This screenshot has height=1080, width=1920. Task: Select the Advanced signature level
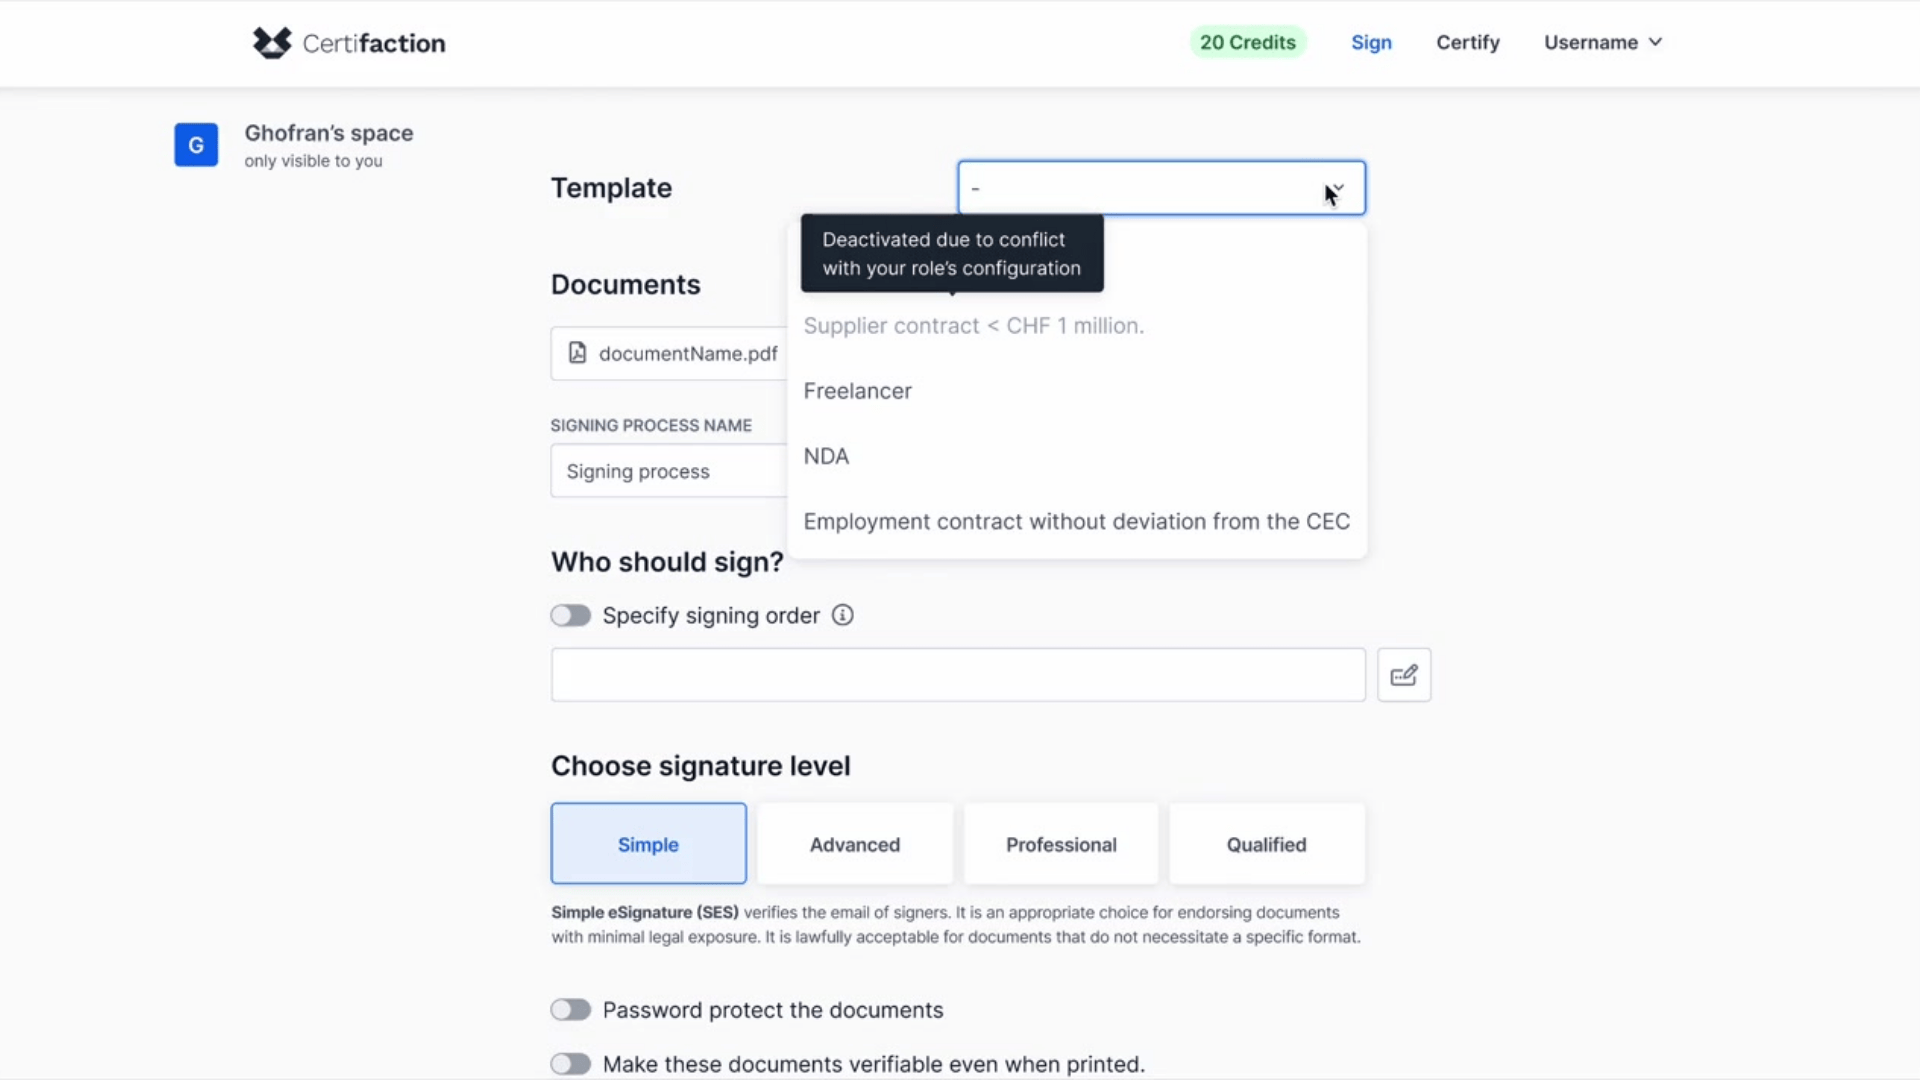tap(854, 843)
